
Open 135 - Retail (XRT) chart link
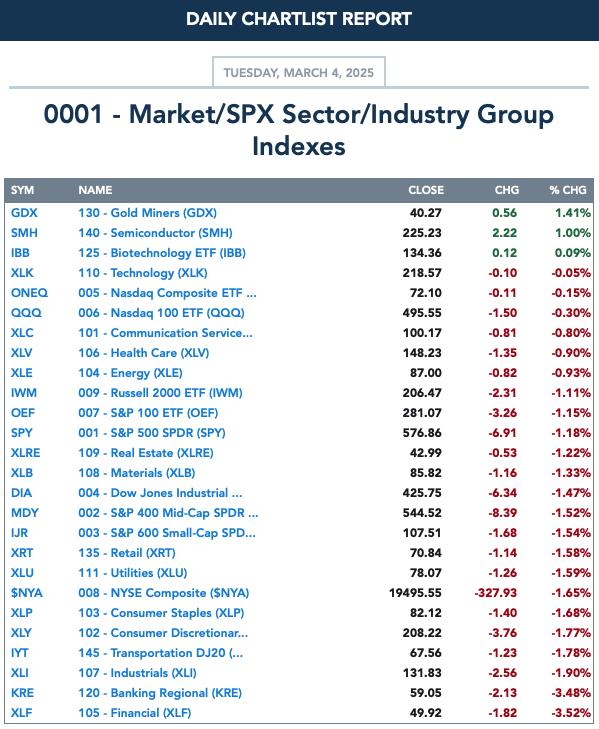pos(127,553)
